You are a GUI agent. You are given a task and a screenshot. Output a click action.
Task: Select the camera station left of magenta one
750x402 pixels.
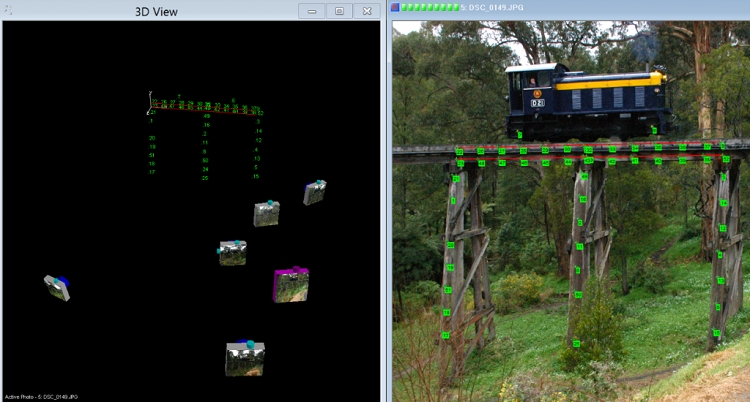232,252
